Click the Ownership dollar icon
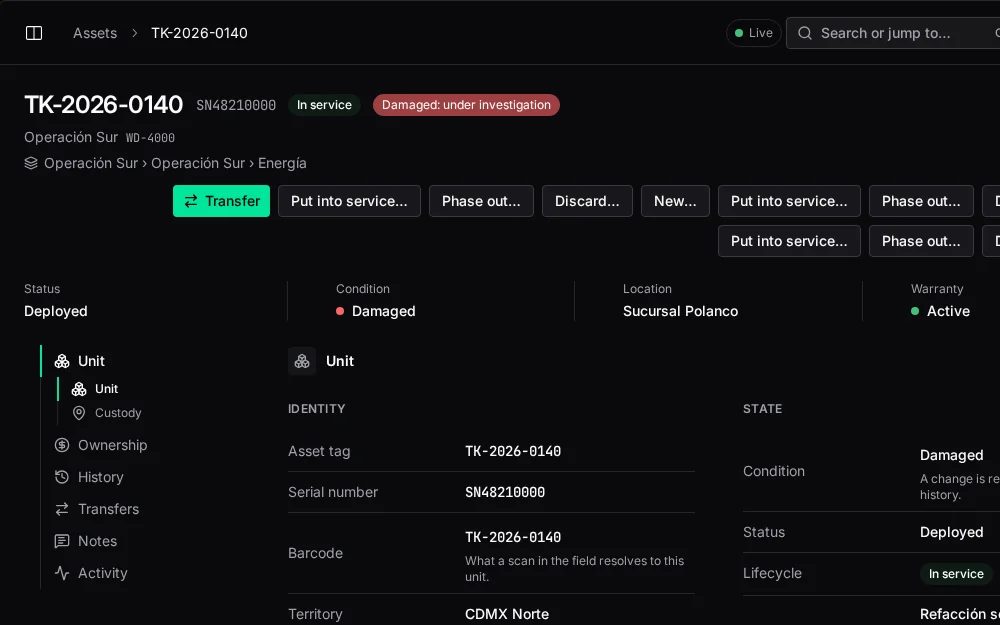Image resolution: width=1000 pixels, height=625 pixels. (62, 445)
